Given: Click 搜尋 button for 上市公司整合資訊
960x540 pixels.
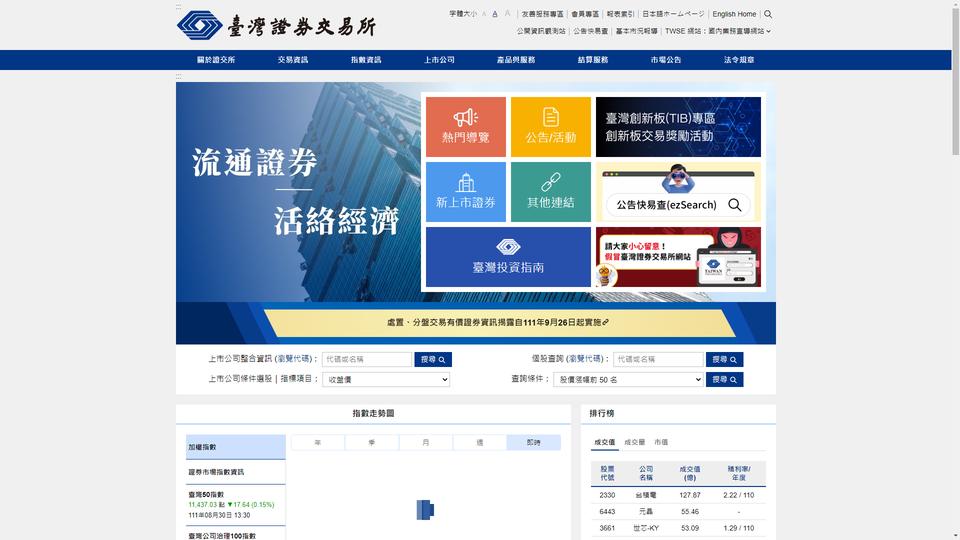Looking at the screenshot, I should click(x=433, y=359).
